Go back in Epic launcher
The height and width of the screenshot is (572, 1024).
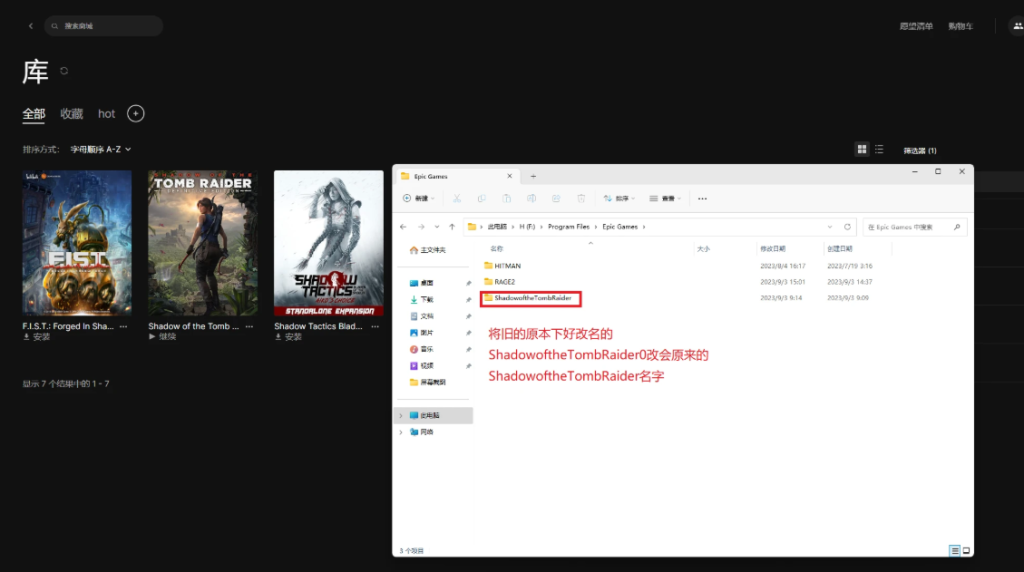31,26
